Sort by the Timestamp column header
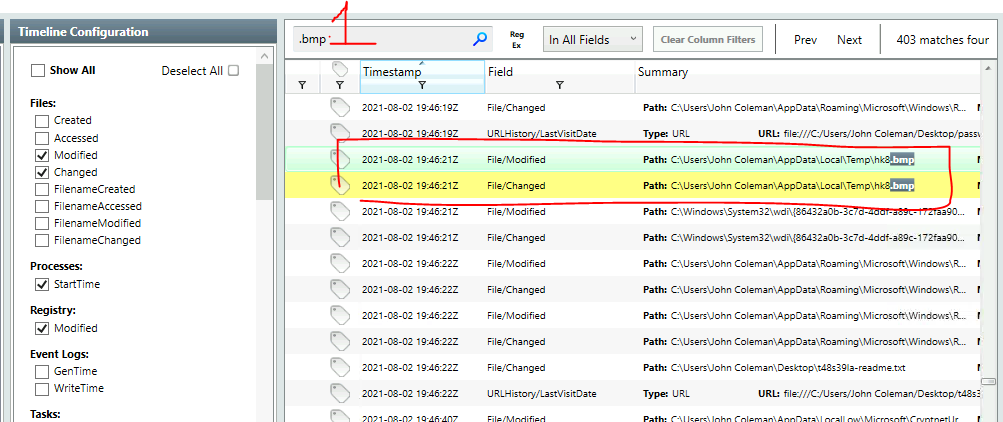The width and height of the screenshot is (1003, 422). [x=392, y=72]
